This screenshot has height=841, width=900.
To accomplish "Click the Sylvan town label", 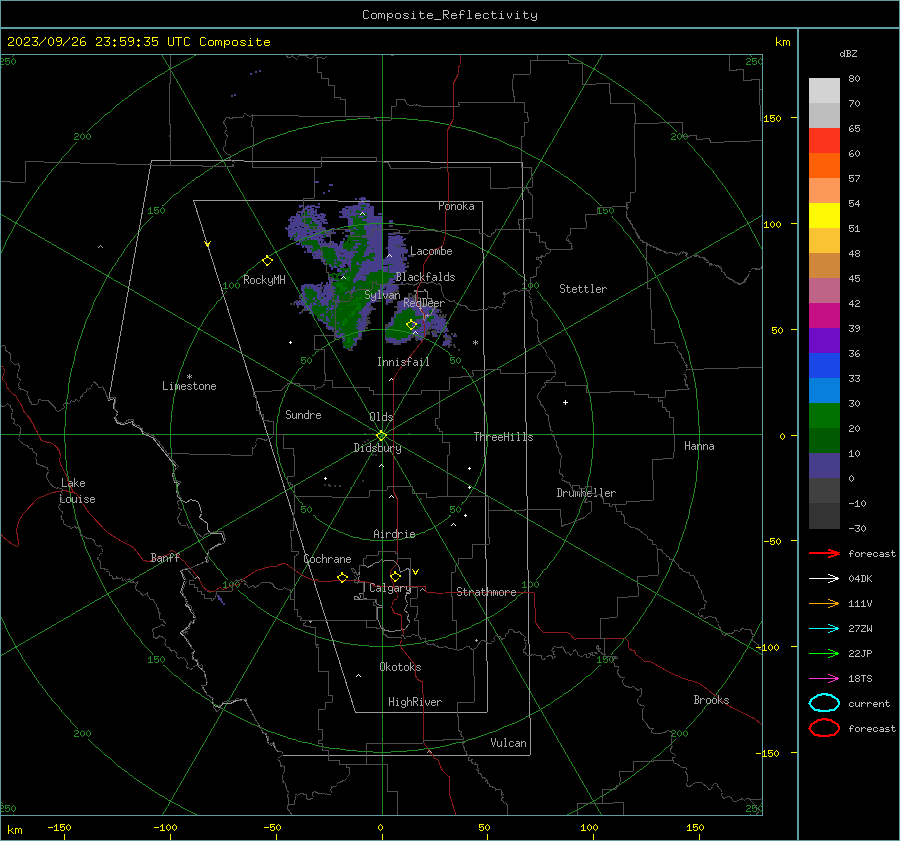I will 382,295.
